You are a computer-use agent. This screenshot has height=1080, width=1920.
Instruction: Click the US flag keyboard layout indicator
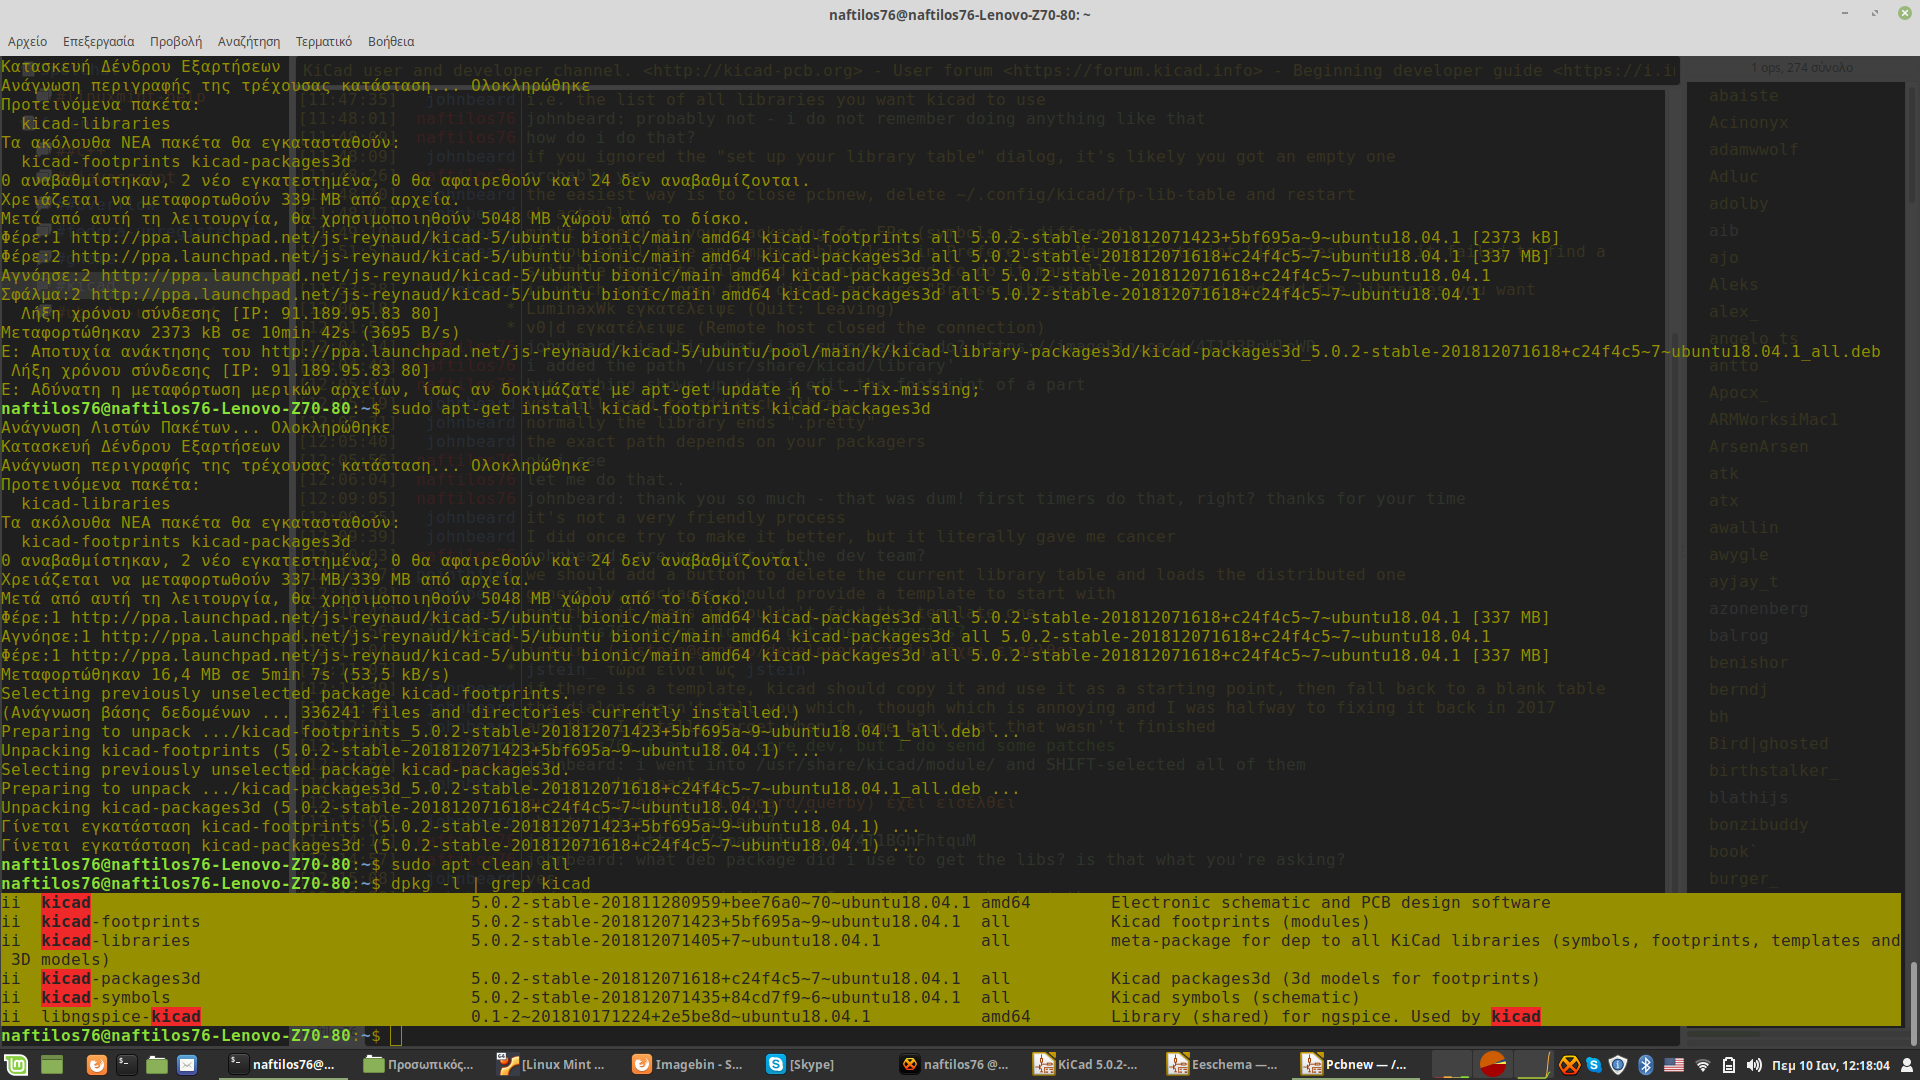(1674, 1065)
